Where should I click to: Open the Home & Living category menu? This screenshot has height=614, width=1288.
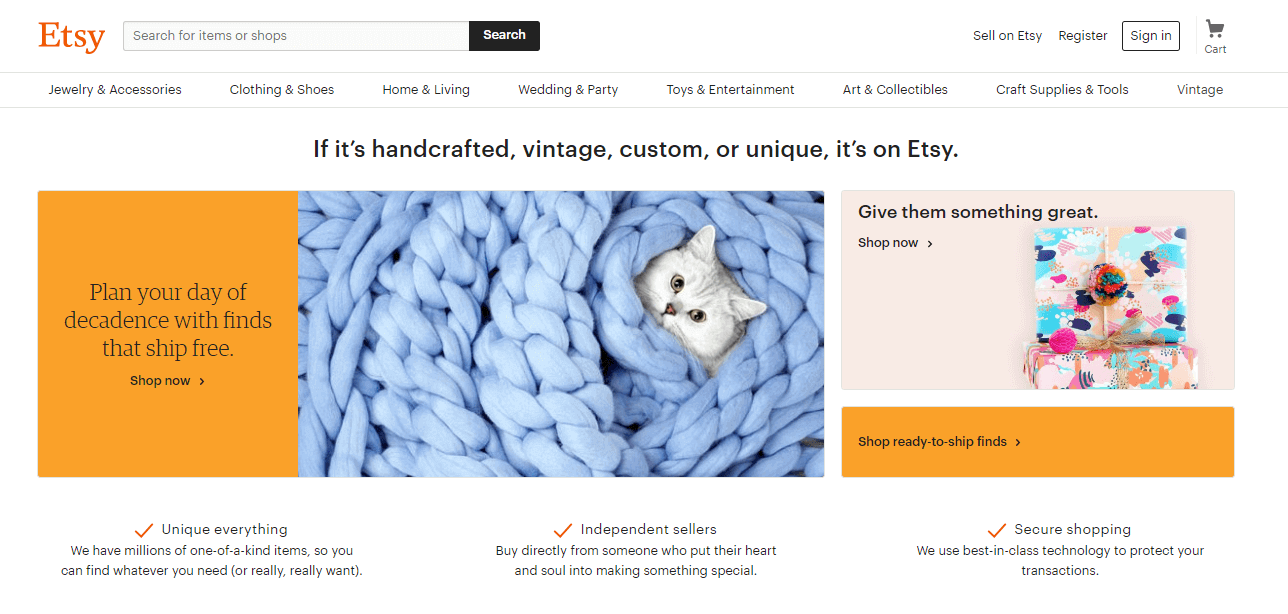click(426, 90)
